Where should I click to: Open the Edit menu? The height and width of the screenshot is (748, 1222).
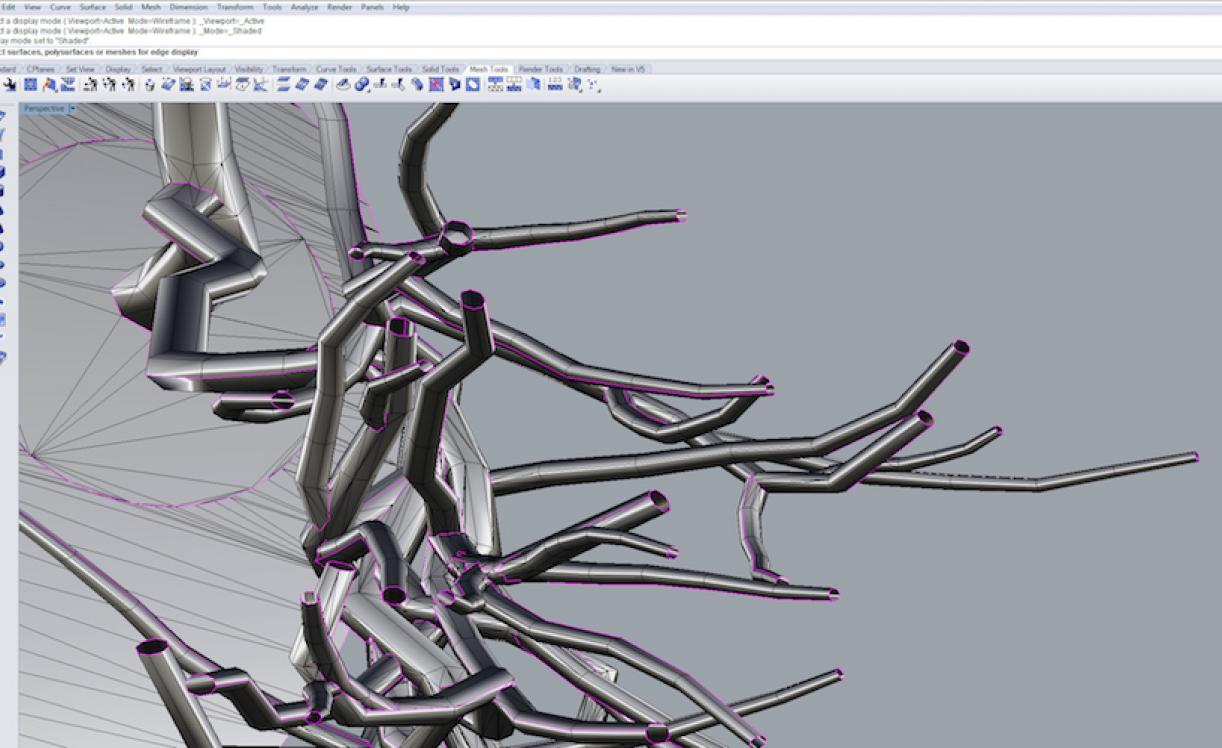point(8,7)
